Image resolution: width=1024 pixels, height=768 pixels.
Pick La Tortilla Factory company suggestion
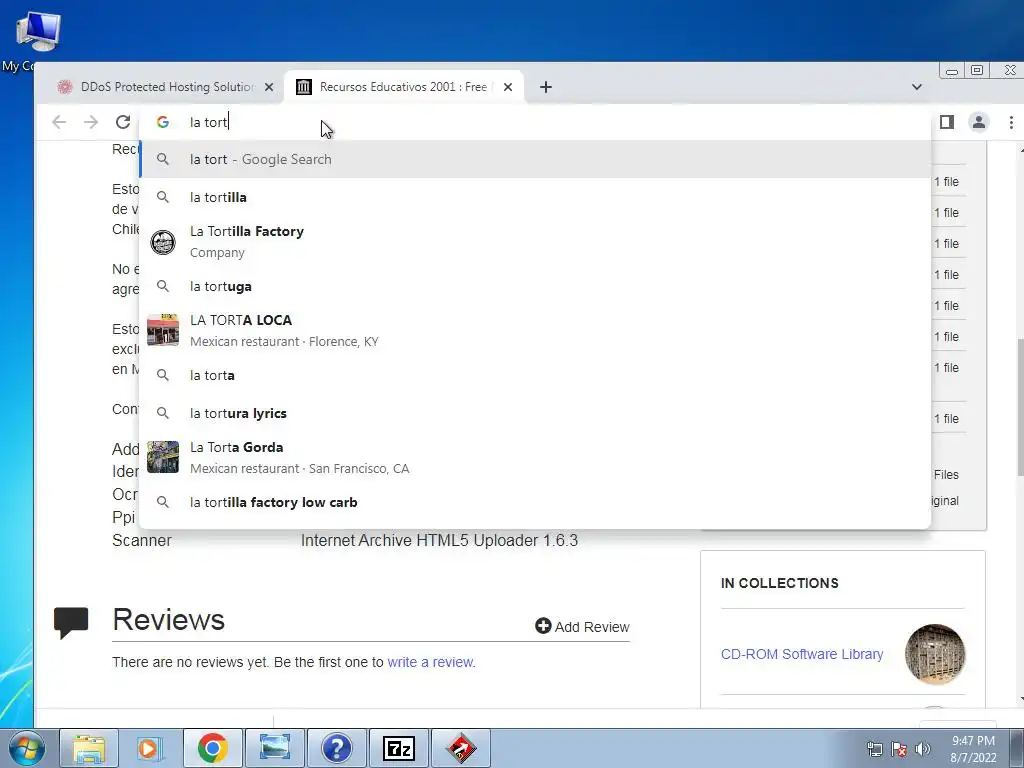(x=535, y=242)
